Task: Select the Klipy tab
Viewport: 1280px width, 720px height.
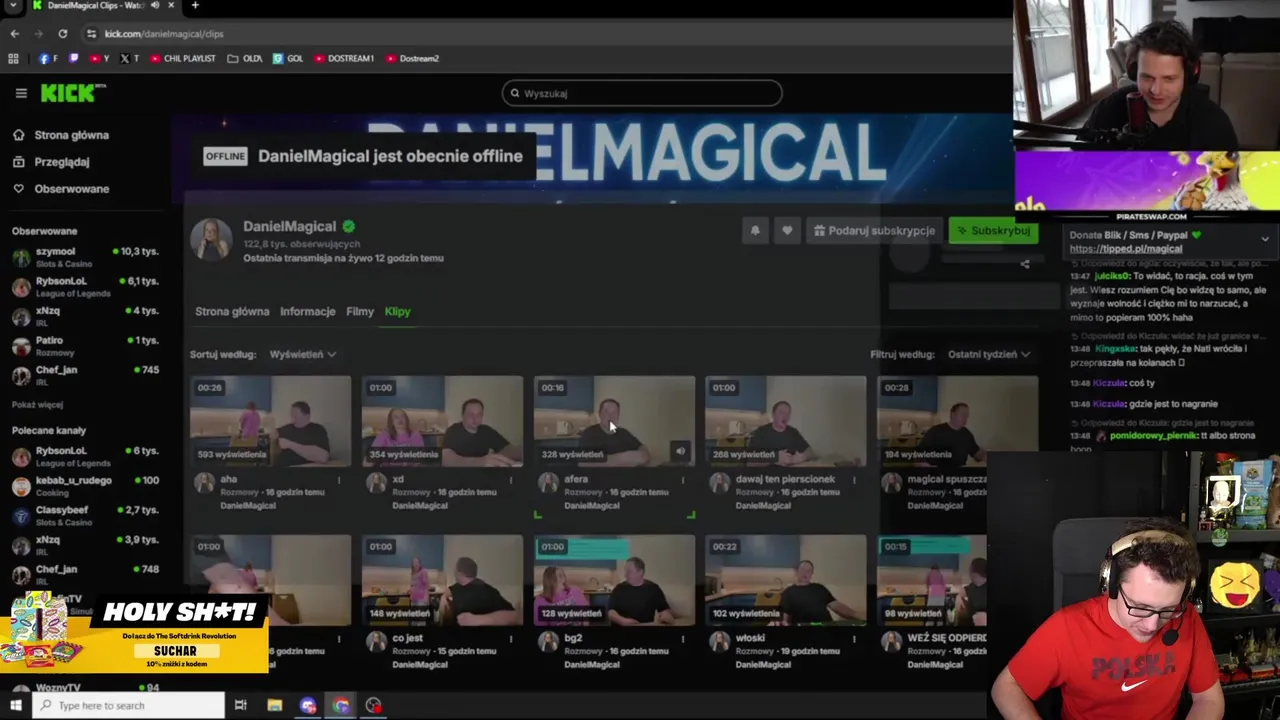Action: pos(398,312)
